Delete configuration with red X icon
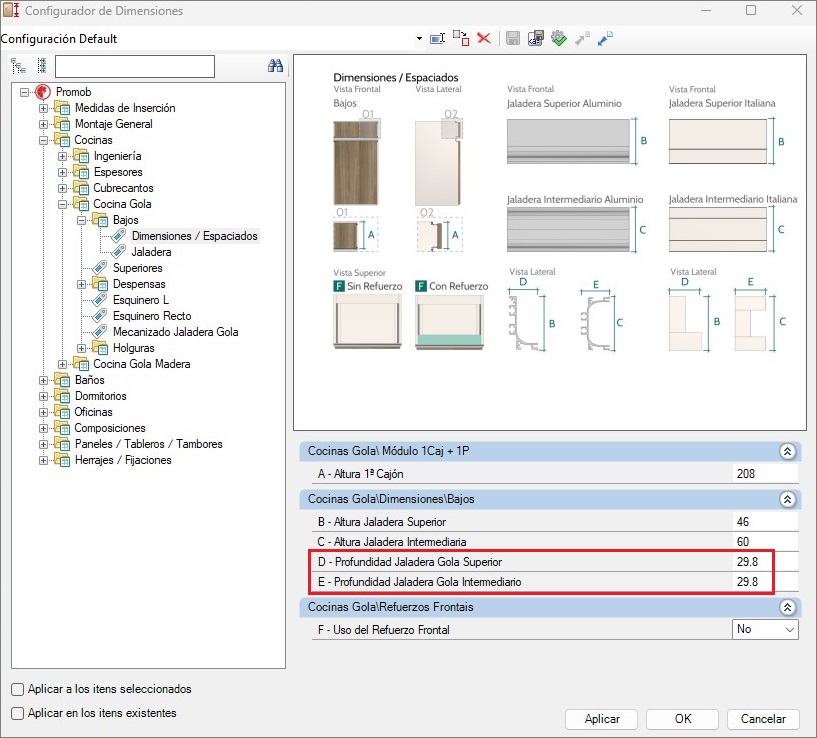The image size is (817, 738). tap(484, 38)
